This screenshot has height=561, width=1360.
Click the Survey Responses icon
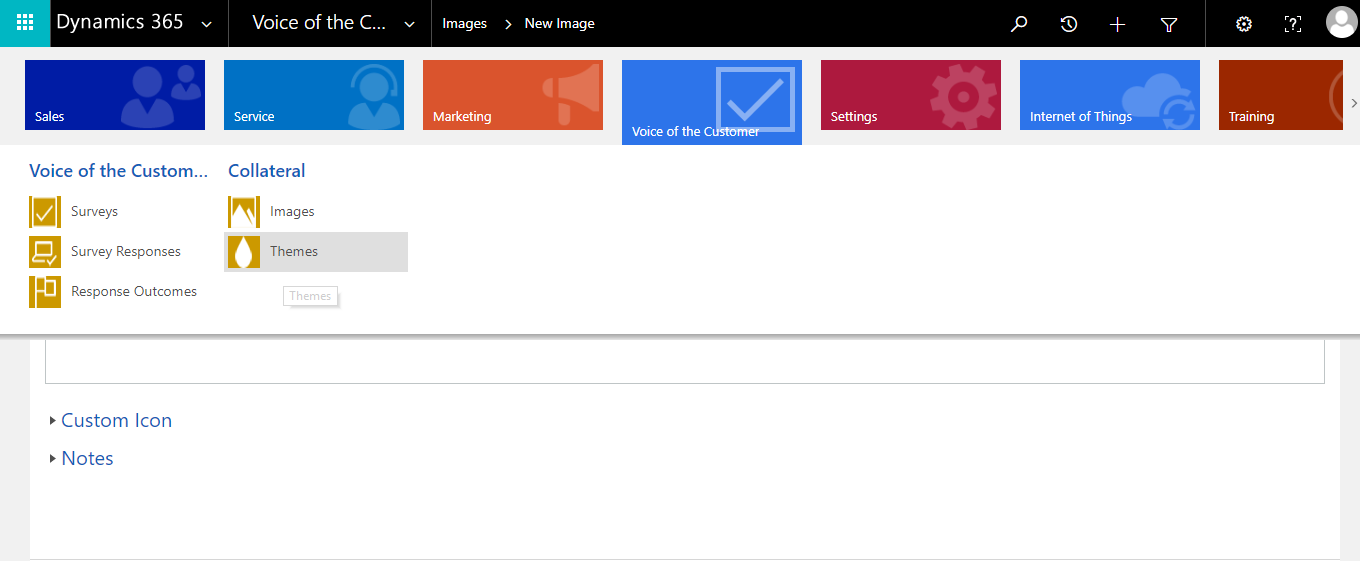coord(45,252)
